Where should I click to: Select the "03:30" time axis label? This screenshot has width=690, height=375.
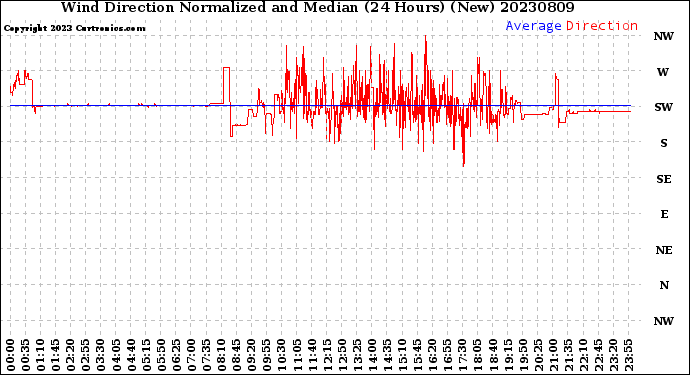[x=101, y=355]
